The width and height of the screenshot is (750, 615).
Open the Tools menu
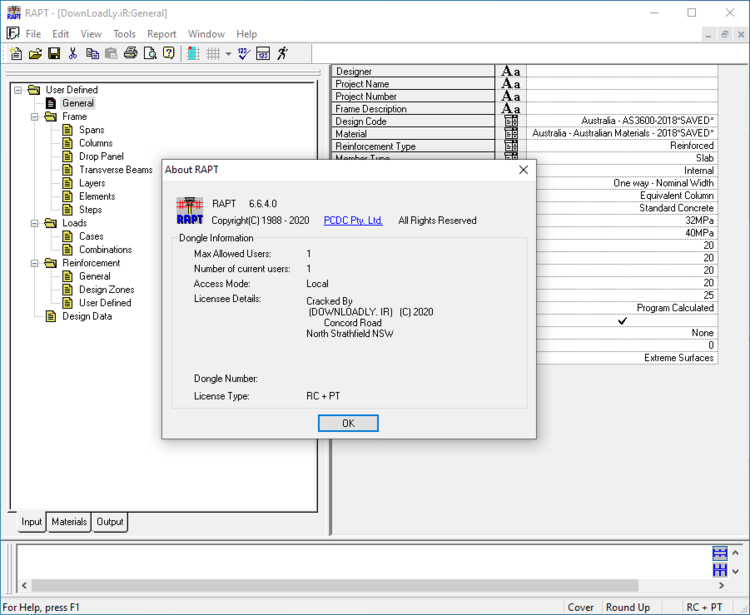coord(124,34)
